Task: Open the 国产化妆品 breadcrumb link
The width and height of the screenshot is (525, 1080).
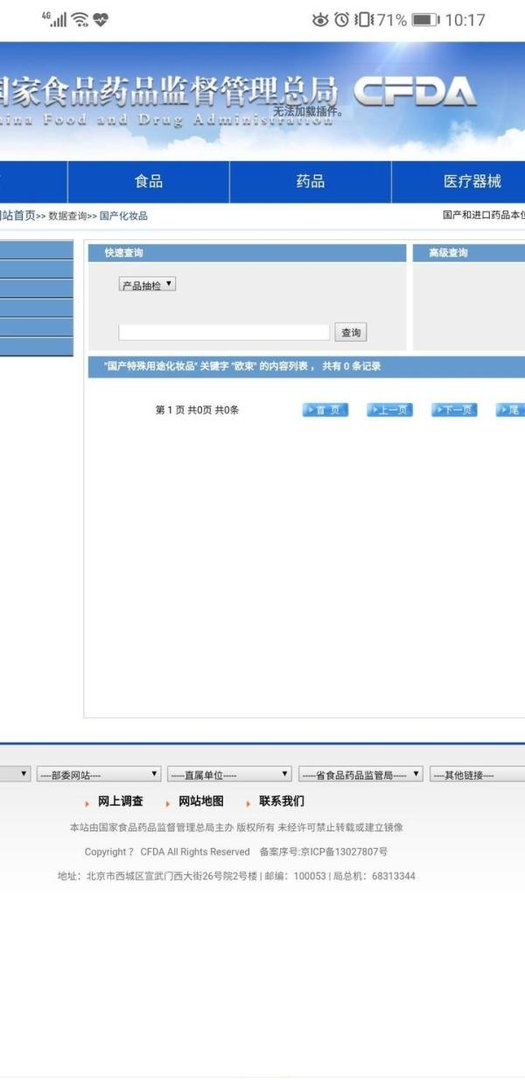Action: tap(123, 216)
